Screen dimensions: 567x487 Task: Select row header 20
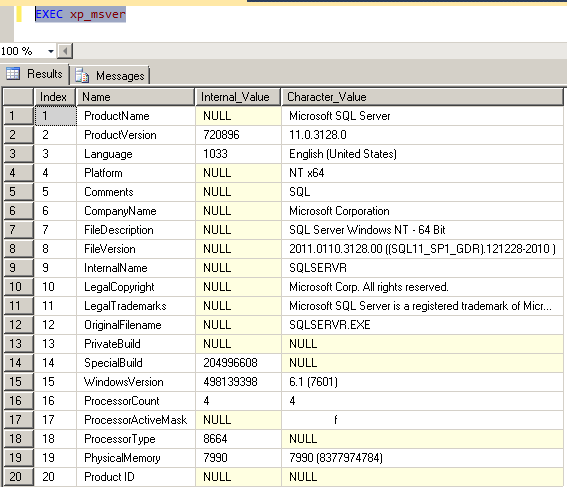click(18, 477)
